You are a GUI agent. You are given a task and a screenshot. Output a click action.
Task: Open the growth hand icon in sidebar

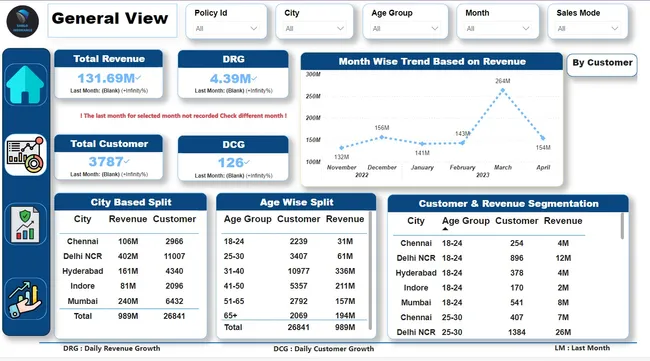25,299
